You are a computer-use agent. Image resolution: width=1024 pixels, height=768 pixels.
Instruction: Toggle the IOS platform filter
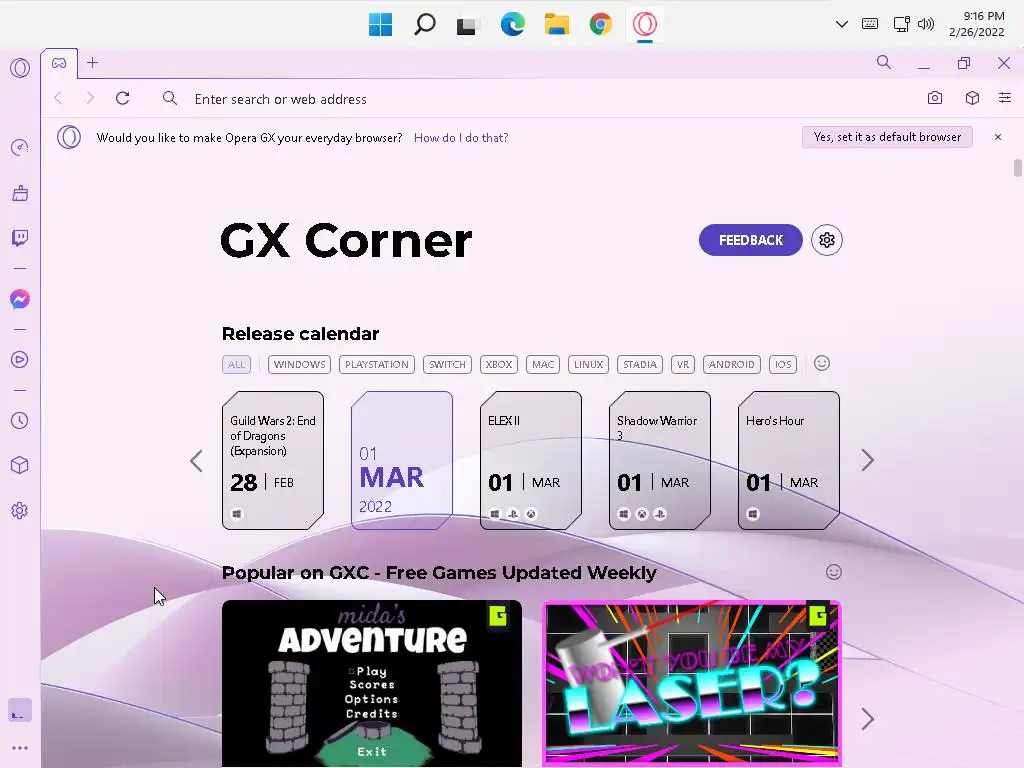(783, 364)
